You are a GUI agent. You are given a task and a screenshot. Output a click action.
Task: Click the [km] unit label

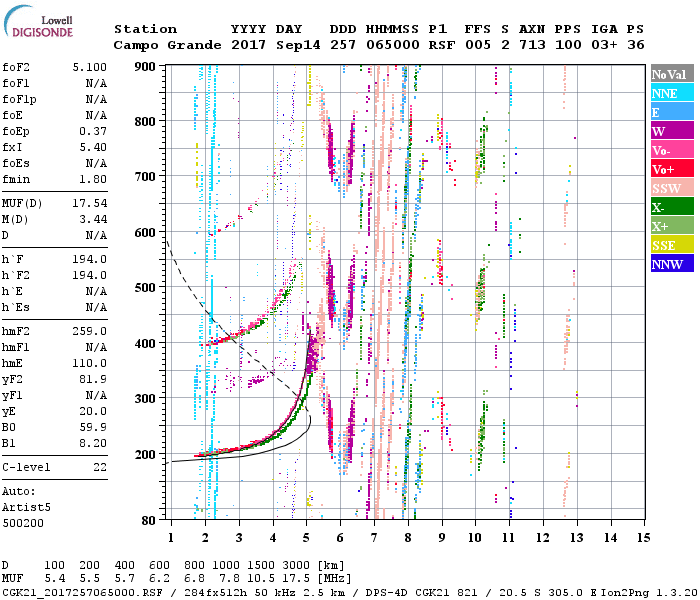coord(331,566)
